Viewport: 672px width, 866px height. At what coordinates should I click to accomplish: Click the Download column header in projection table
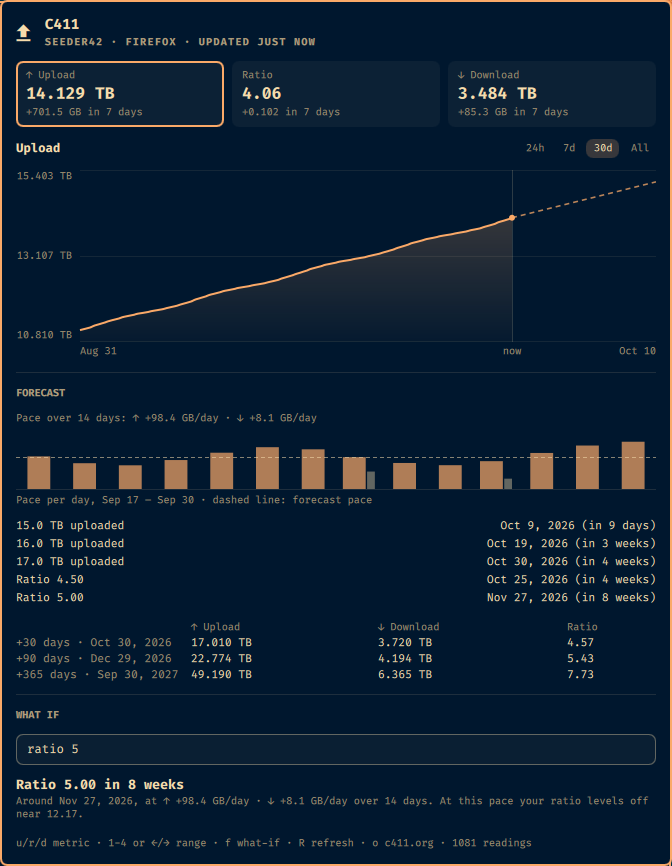pos(409,627)
